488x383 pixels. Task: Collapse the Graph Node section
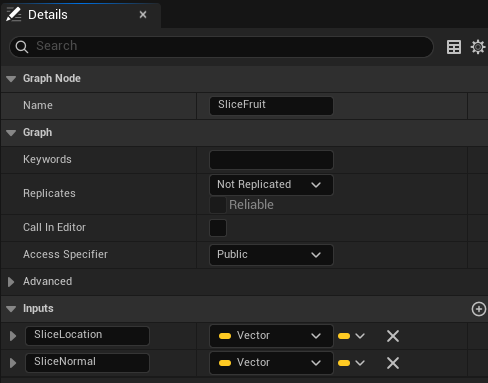pyautogui.click(x=11, y=79)
